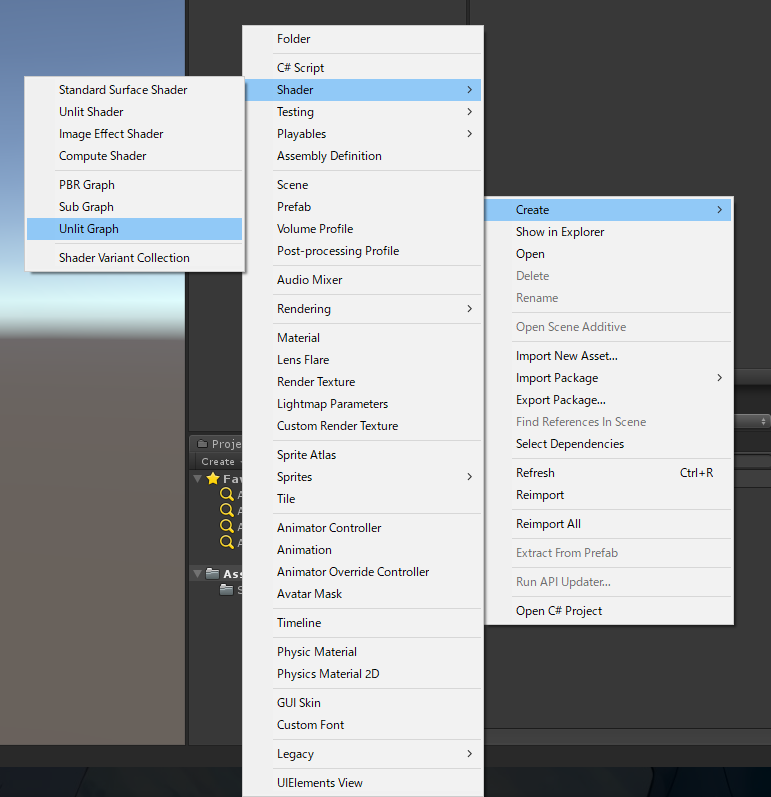Choose Post-processing Profile
The height and width of the screenshot is (797, 771).
tap(363, 251)
